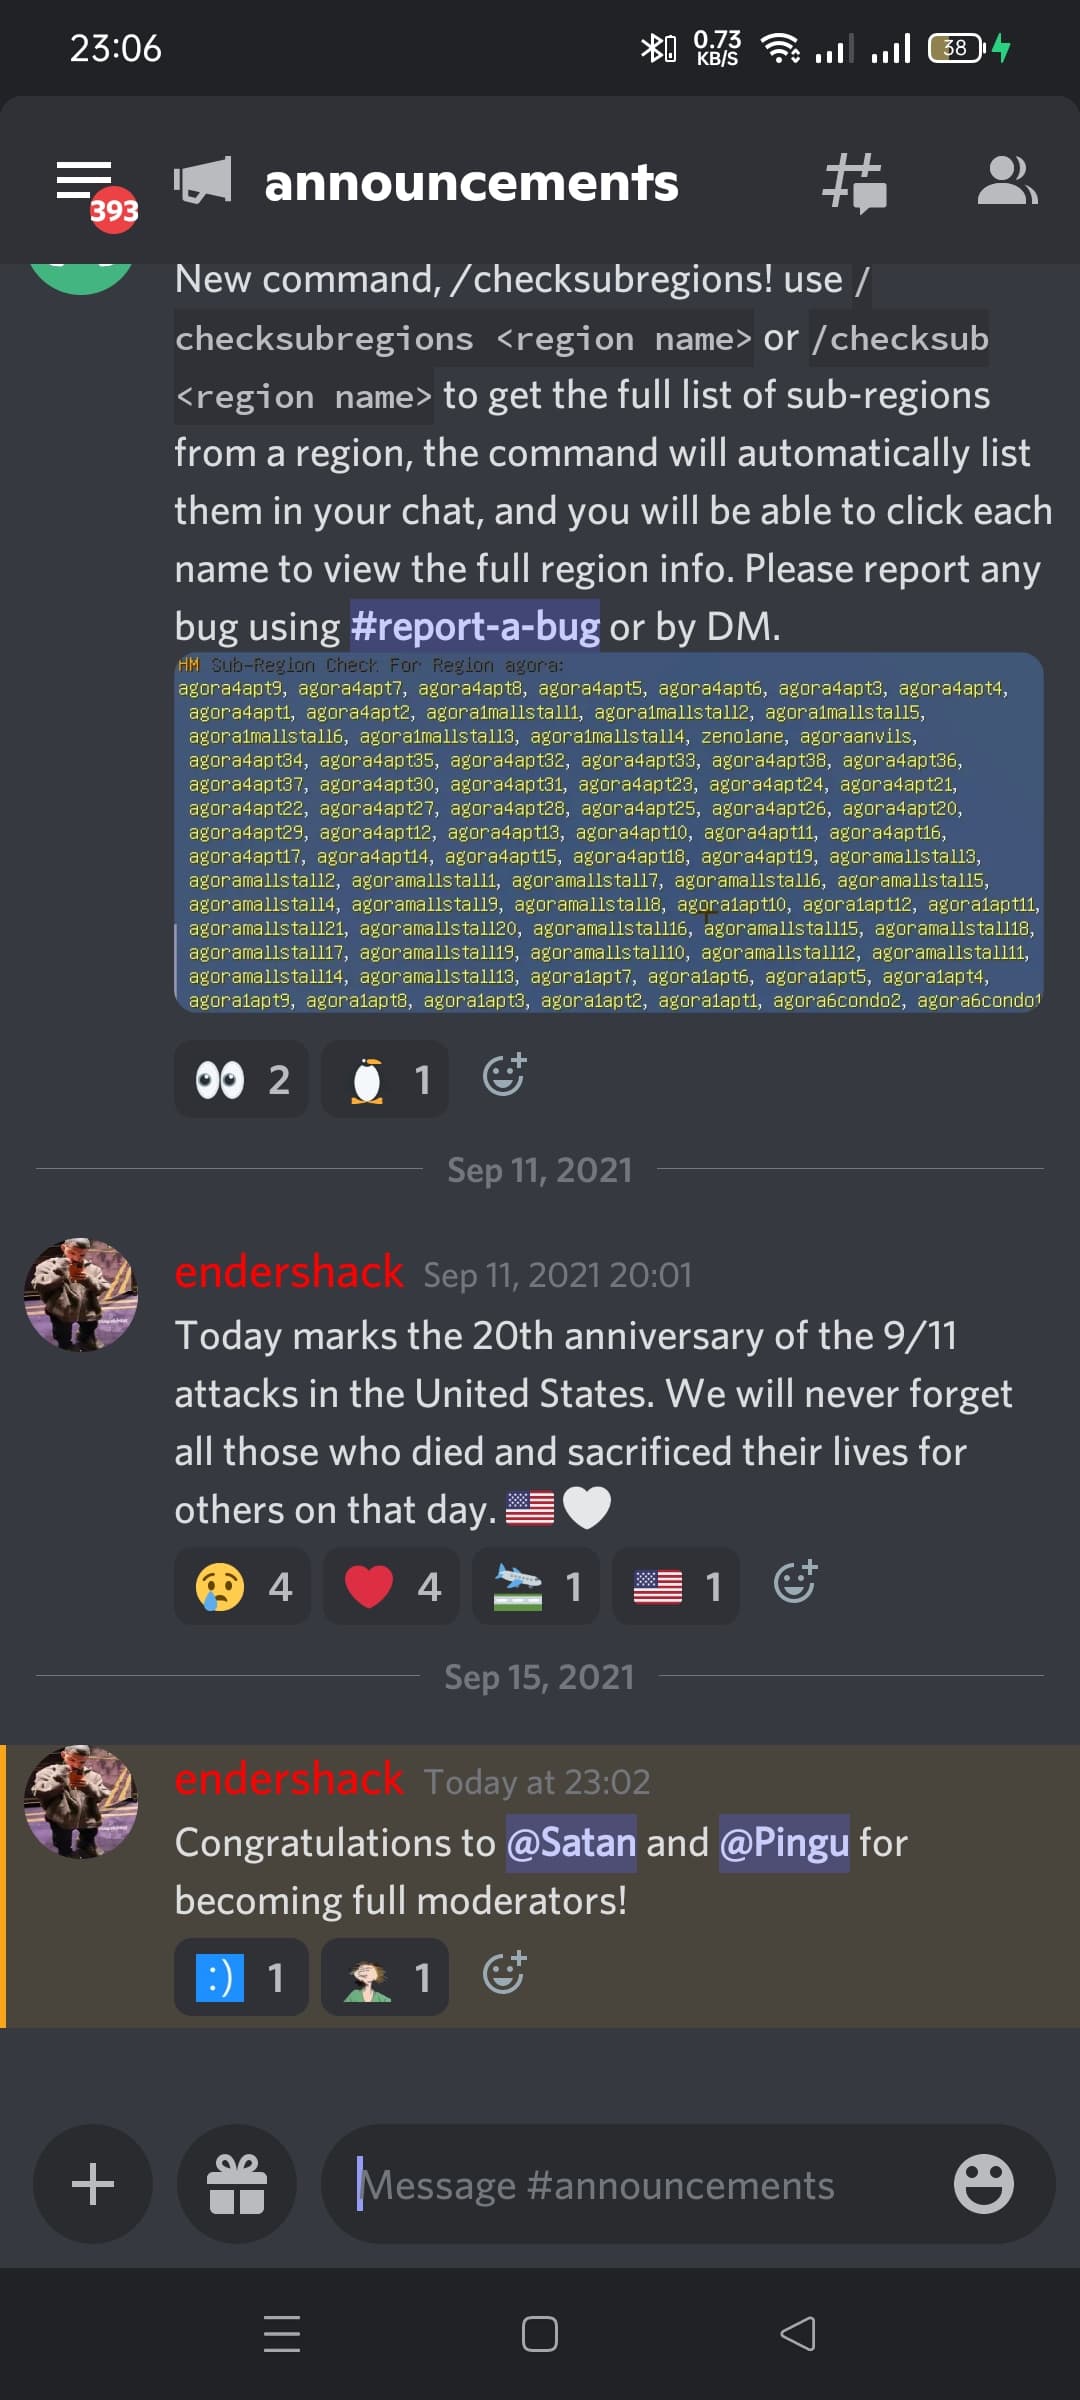Open emoji picker in message box
1080x2400 pixels.
983,2184
